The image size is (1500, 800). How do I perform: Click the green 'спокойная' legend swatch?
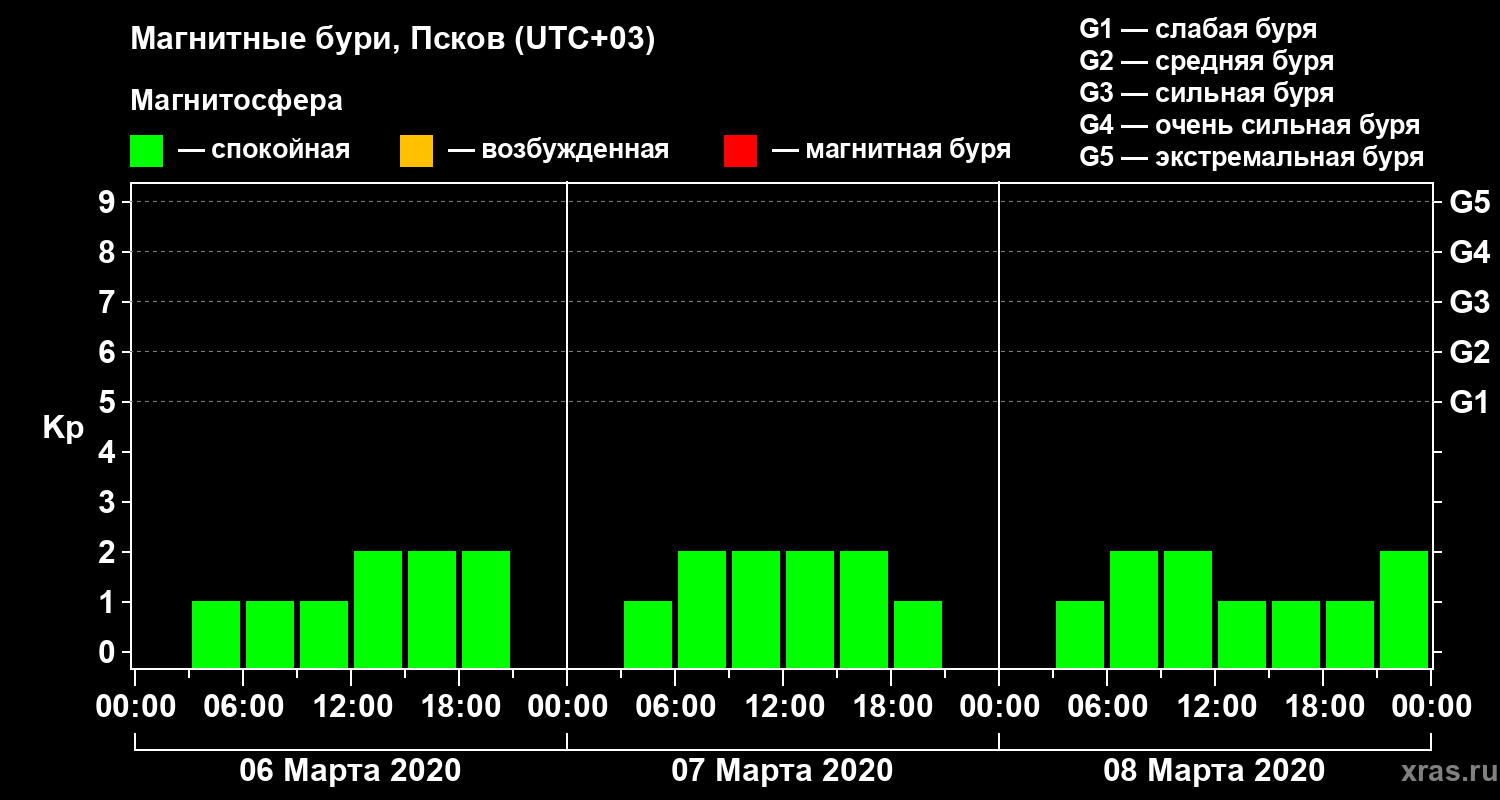click(146, 151)
